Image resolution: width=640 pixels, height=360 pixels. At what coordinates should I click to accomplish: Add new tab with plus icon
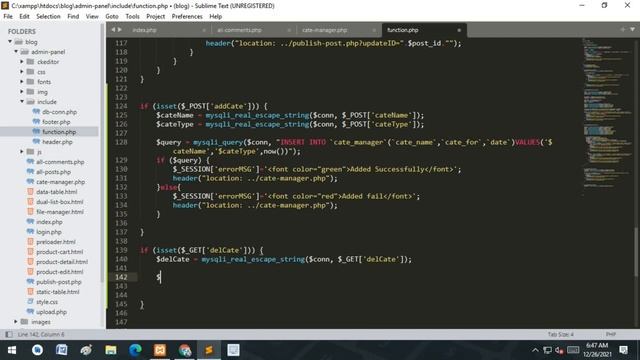(x=622, y=29)
